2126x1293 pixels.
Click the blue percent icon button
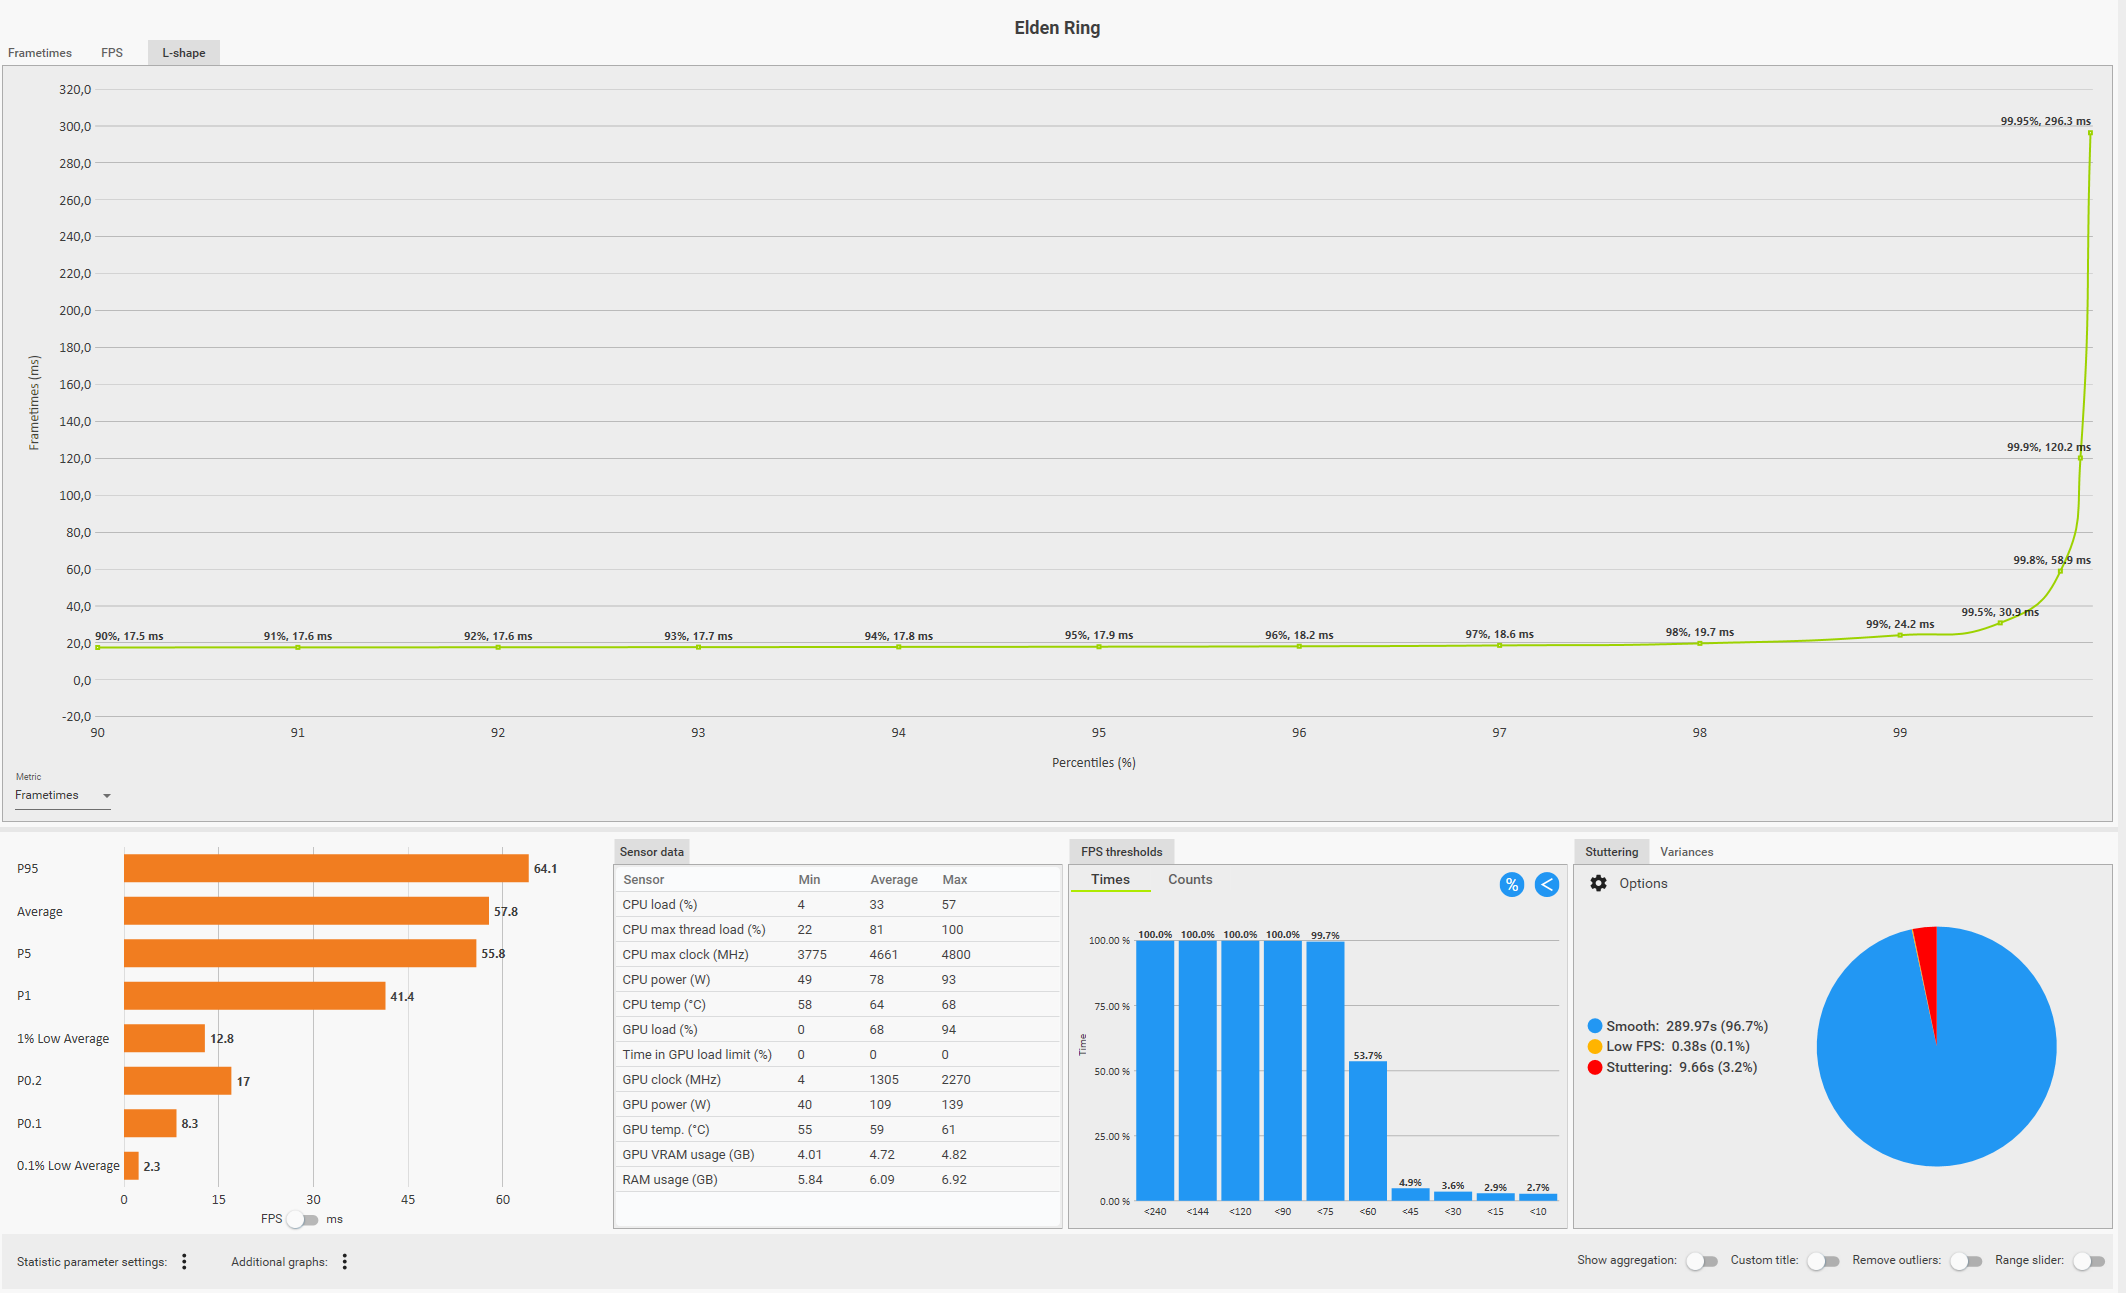[x=1511, y=884]
